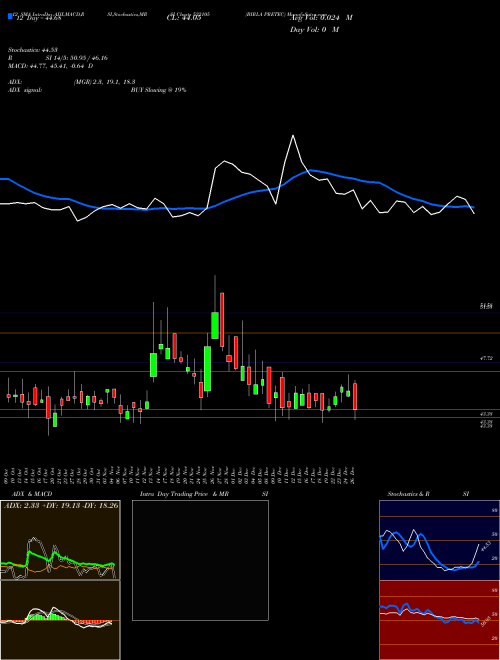Click the 'Day Vol: 0 M' text
The height and width of the screenshot is (660, 500).
pyautogui.click(x=314, y=30)
